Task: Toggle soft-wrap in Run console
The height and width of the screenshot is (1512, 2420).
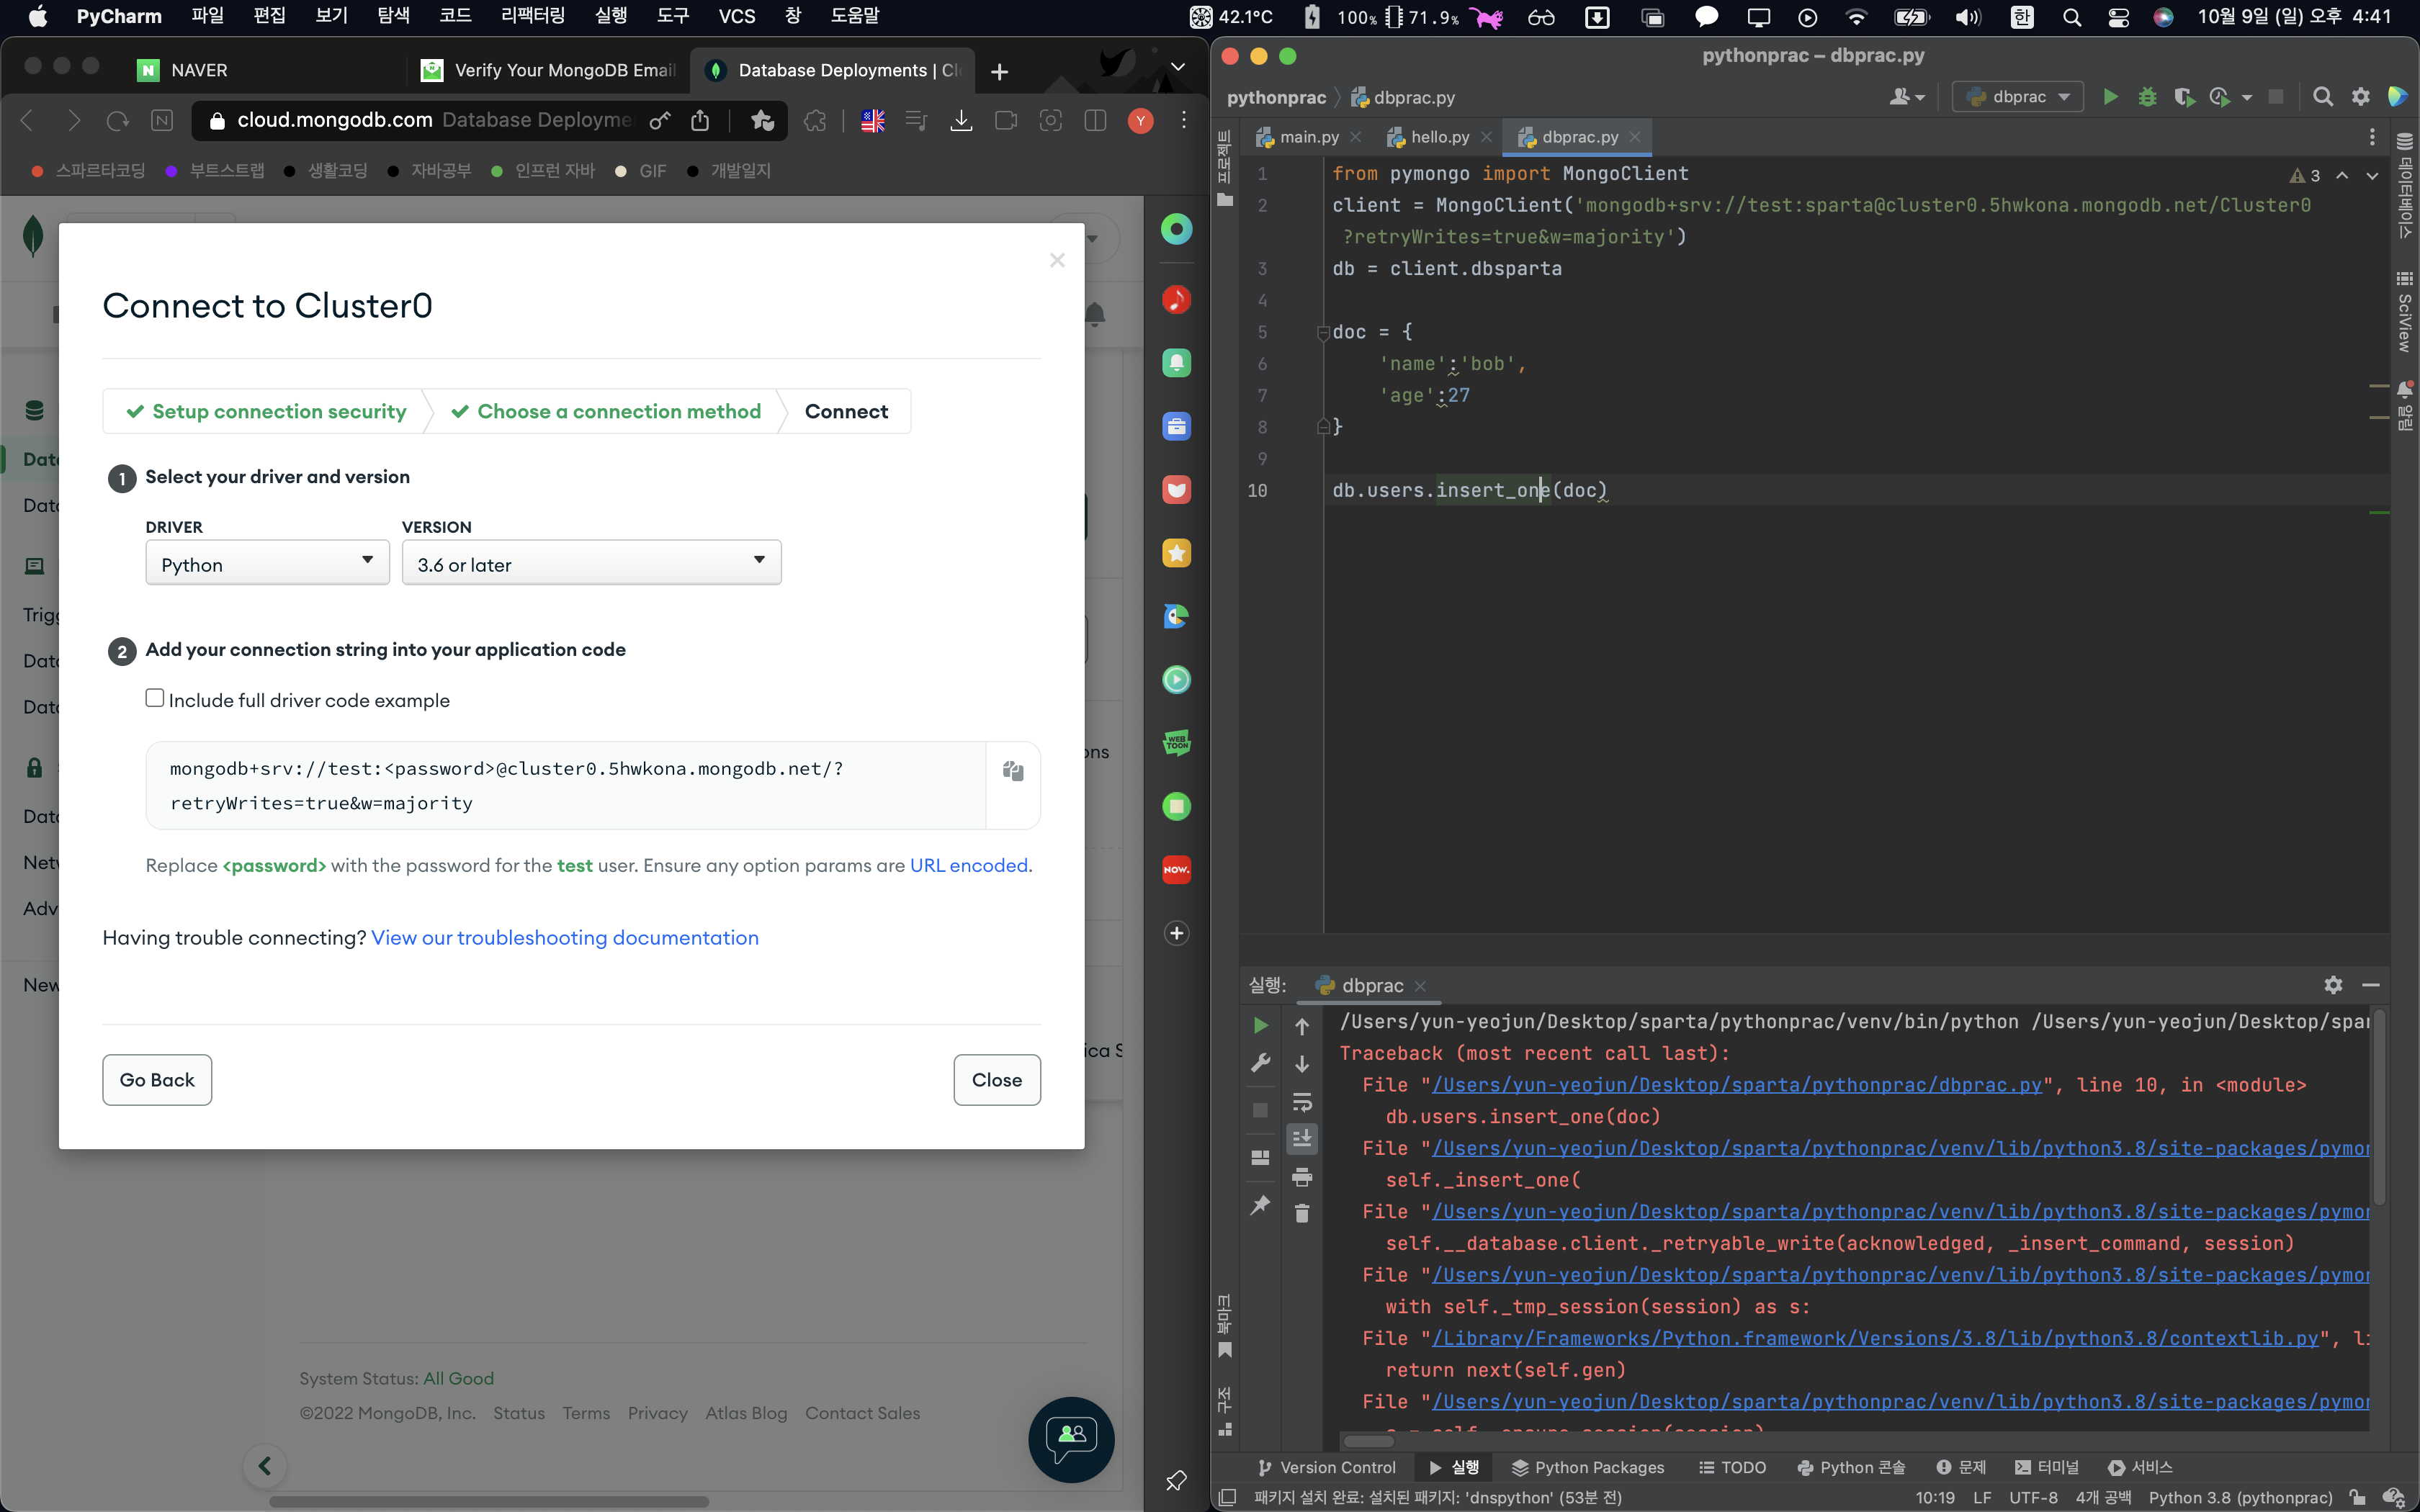Action: pyautogui.click(x=1302, y=1102)
